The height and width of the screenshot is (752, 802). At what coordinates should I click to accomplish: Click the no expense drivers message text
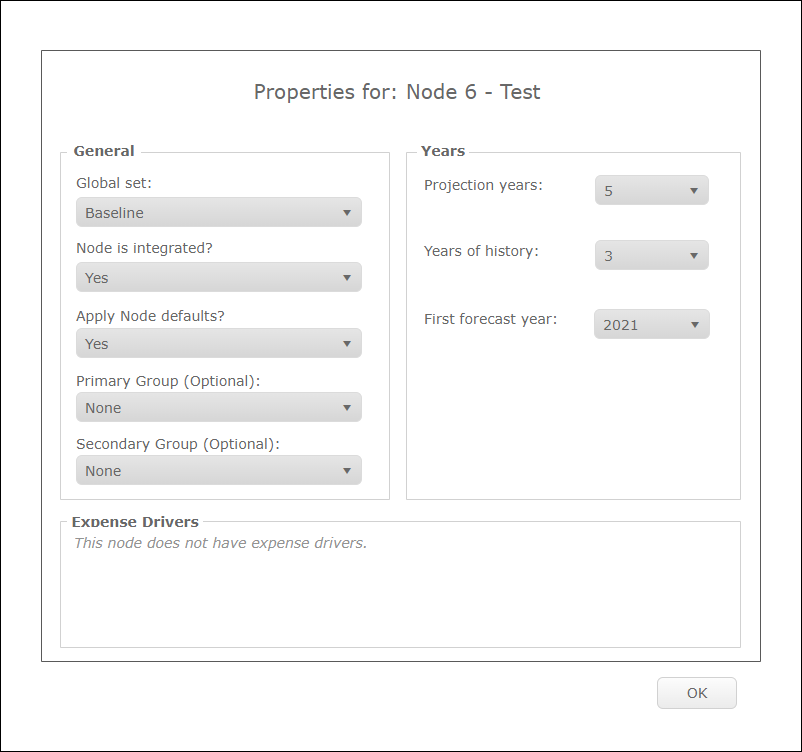(221, 544)
